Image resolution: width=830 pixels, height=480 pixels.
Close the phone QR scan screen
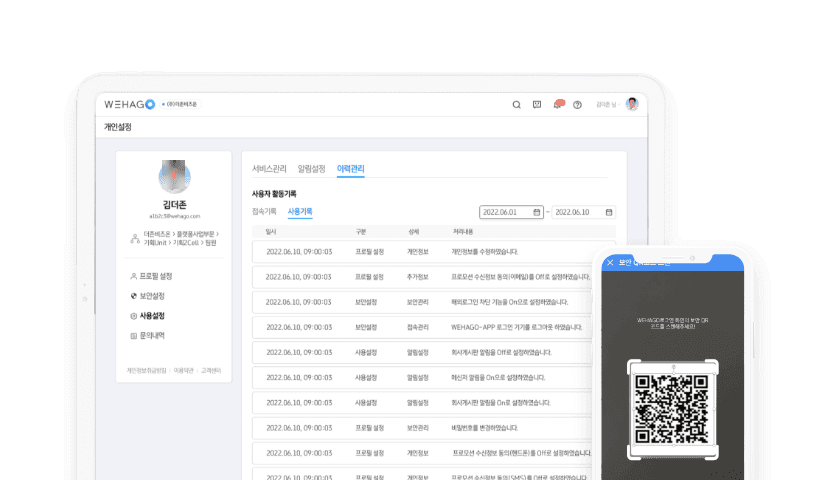[x=610, y=262]
